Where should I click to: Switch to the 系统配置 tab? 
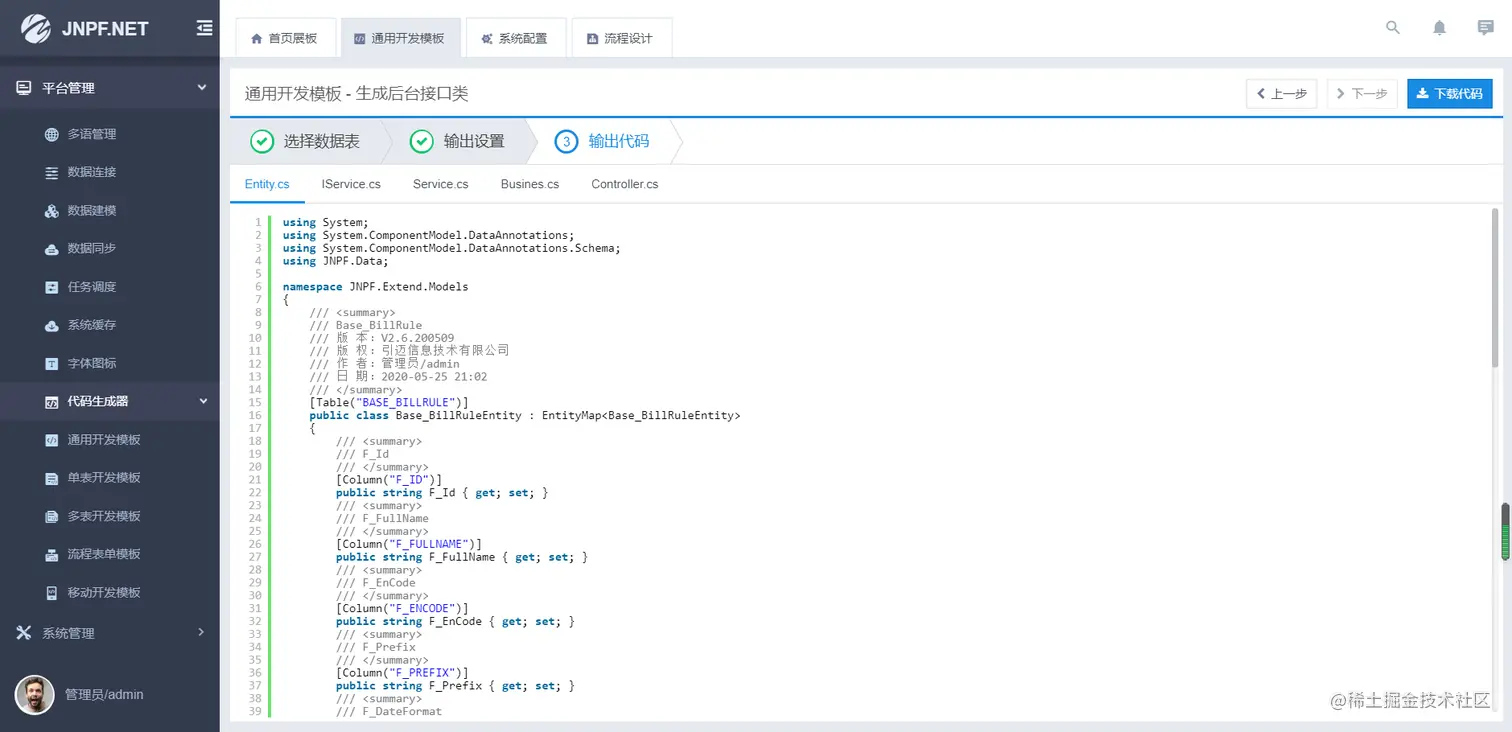click(x=515, y=38)
